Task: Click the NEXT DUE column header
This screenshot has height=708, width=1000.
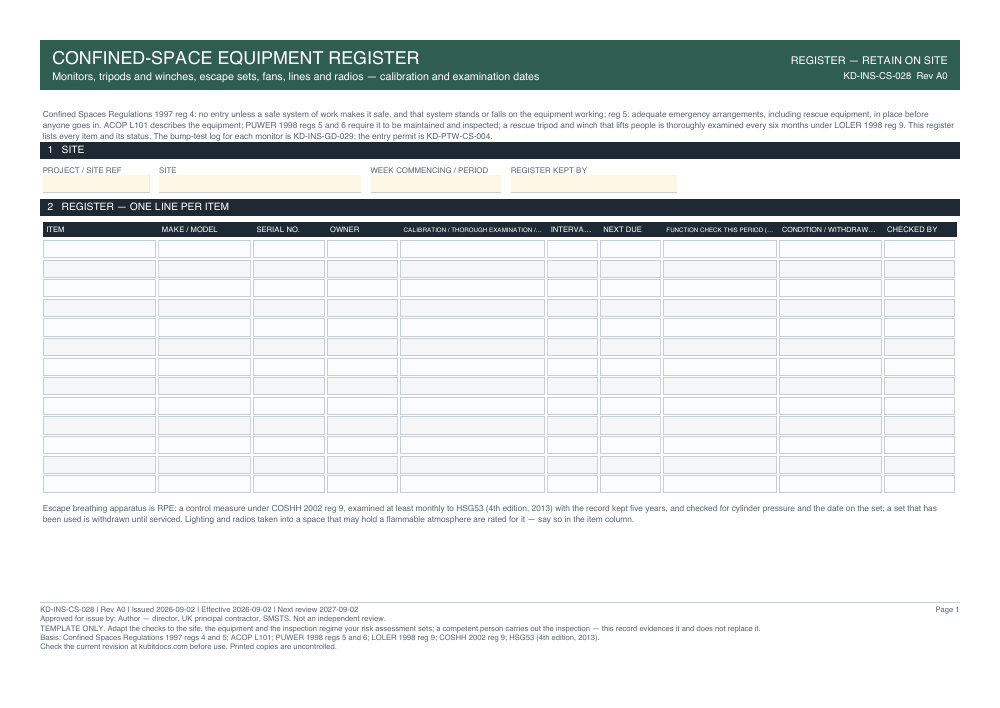Action: point(622,230)
